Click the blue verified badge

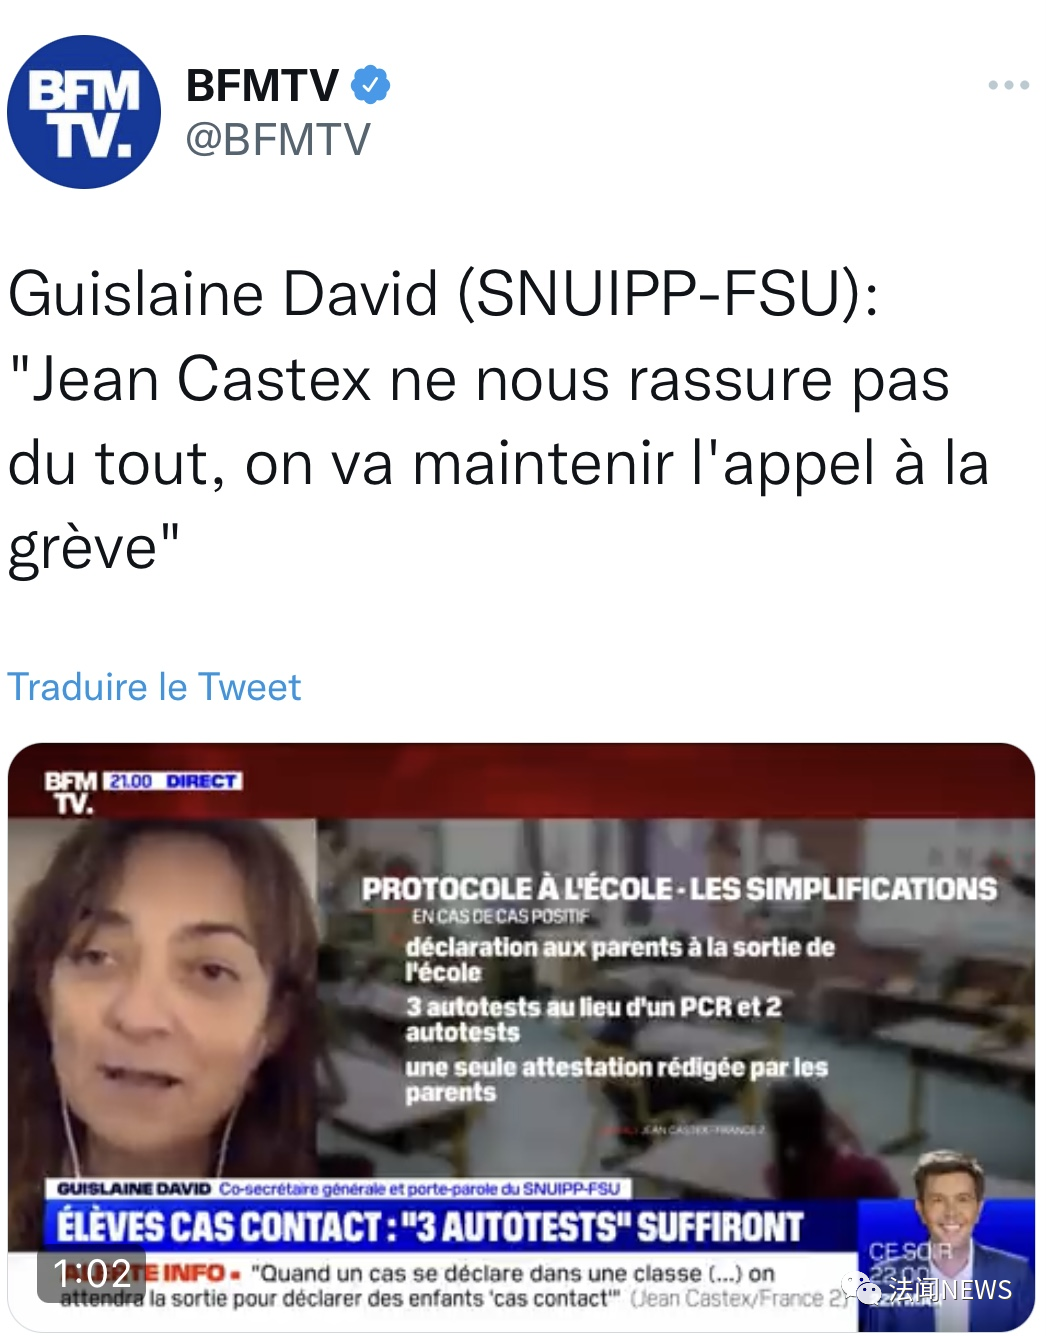click(x=370, y=85)
